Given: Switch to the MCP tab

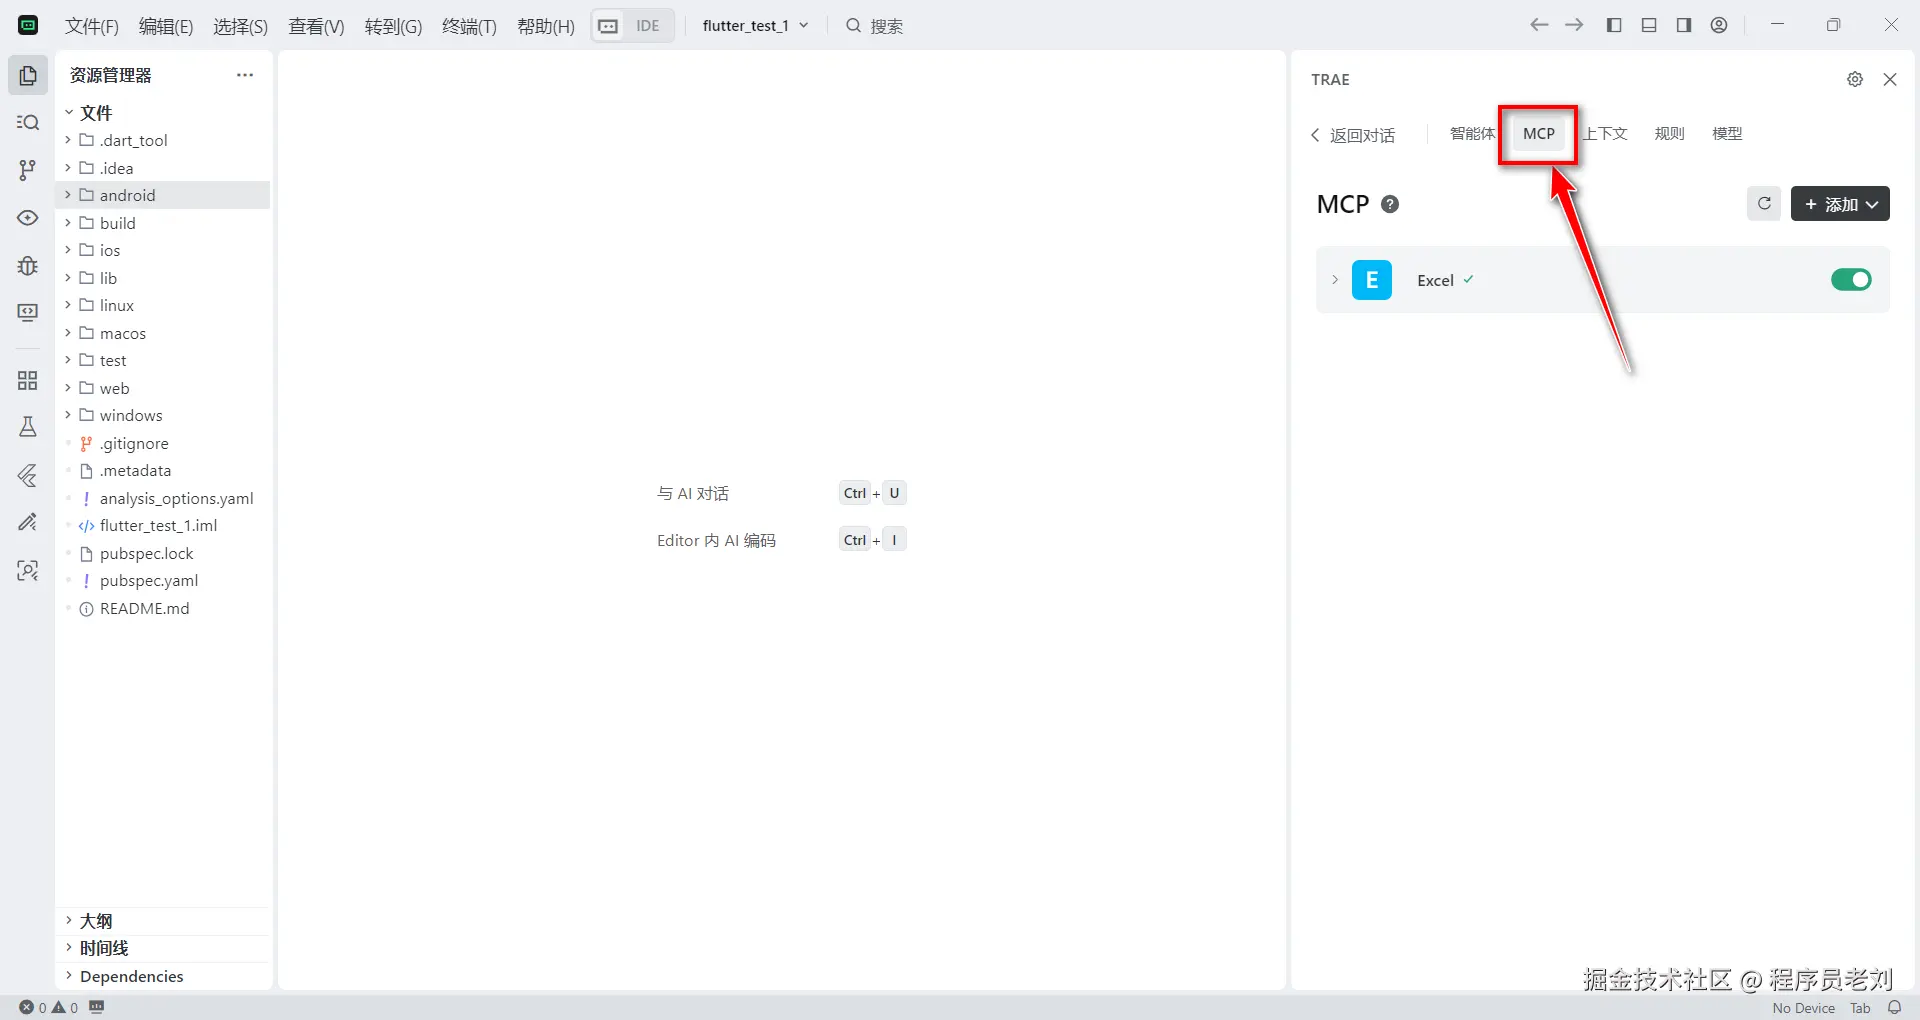Looking at the screenshot, I should [1539, 133].
